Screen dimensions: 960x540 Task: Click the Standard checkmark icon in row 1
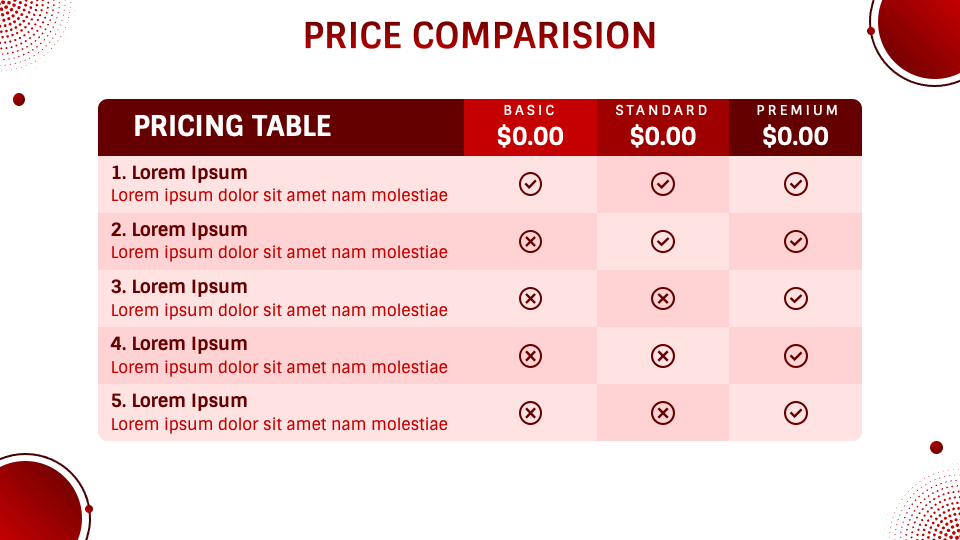click(x=663, y=184)
